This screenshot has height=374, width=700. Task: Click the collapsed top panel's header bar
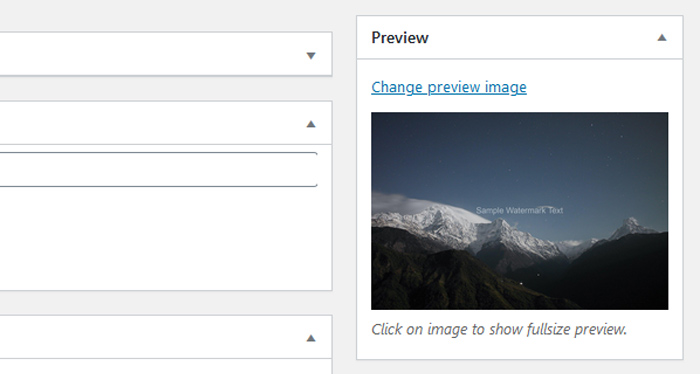tap(166, 54)
